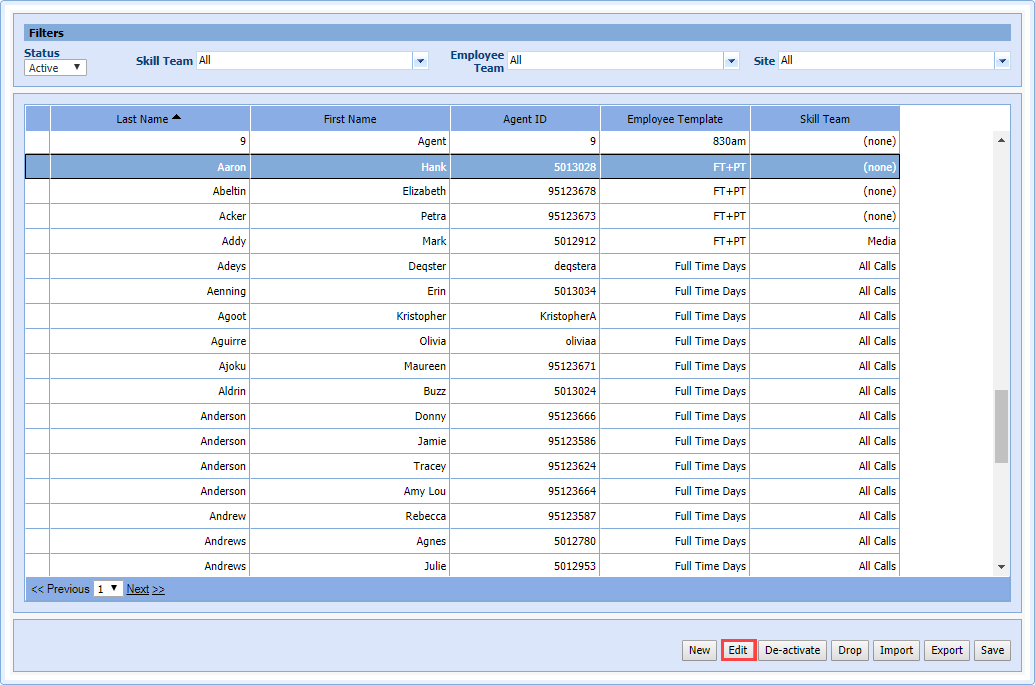The height and width of the screenshot is (685, 1035).
Task: Click the De-activate button
Action: [792, 650]
